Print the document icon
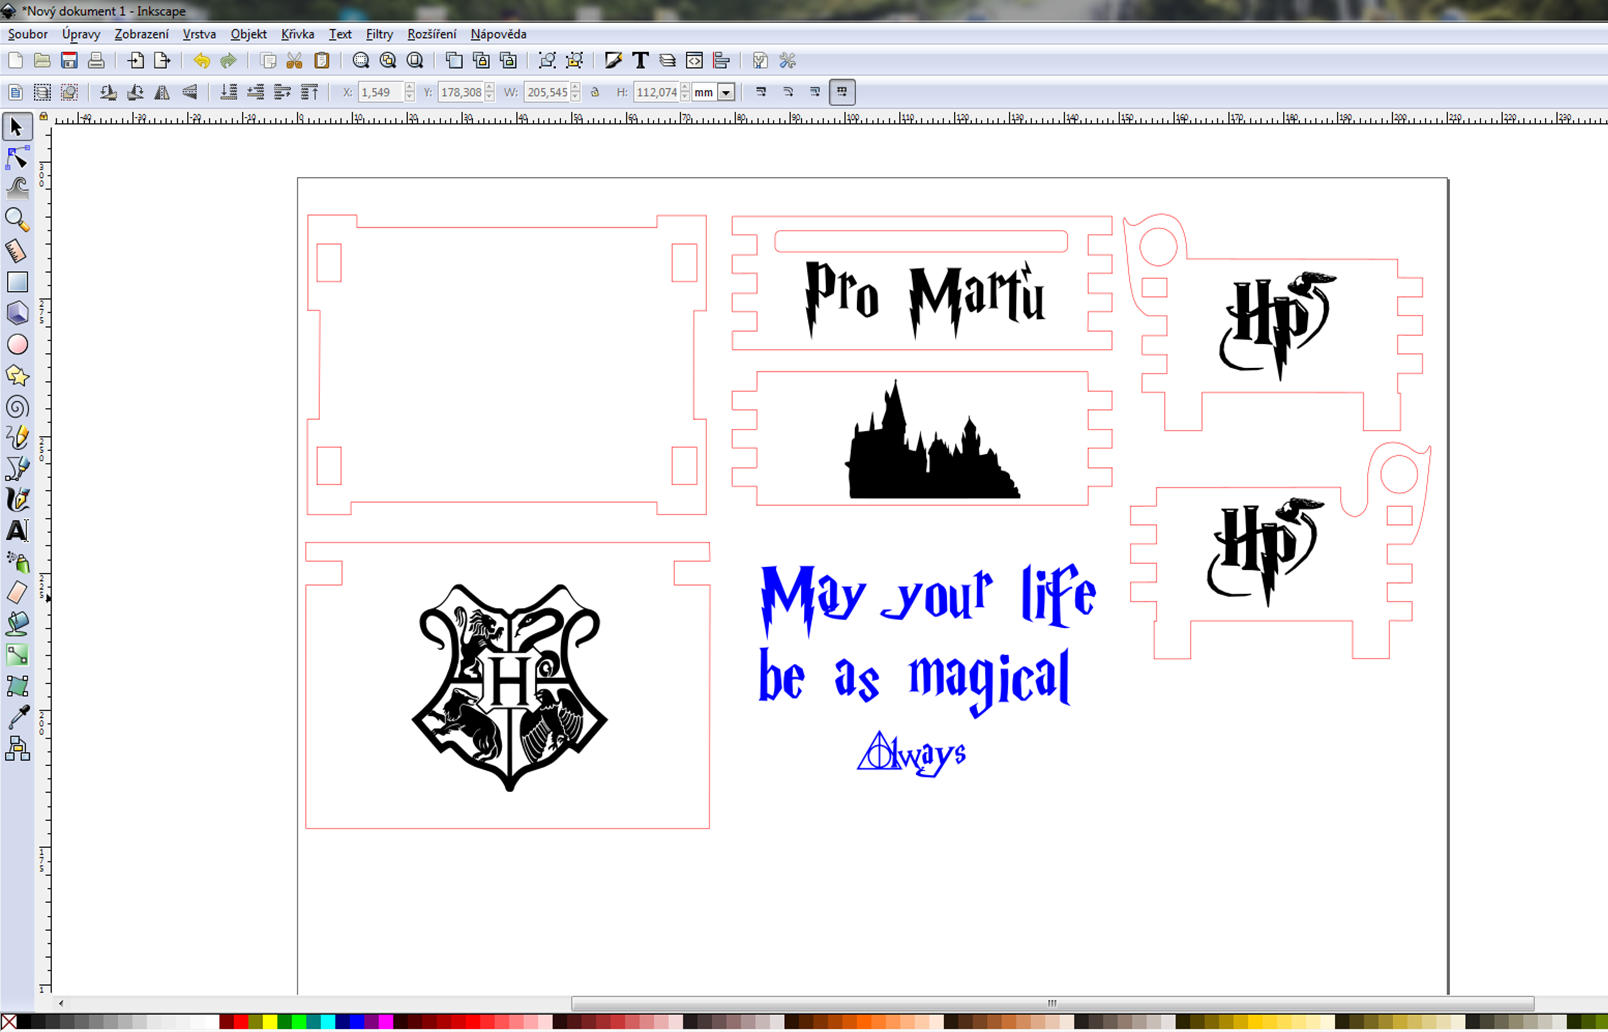The width and height of the screenshot is (1608, 1032). (96, 61)
